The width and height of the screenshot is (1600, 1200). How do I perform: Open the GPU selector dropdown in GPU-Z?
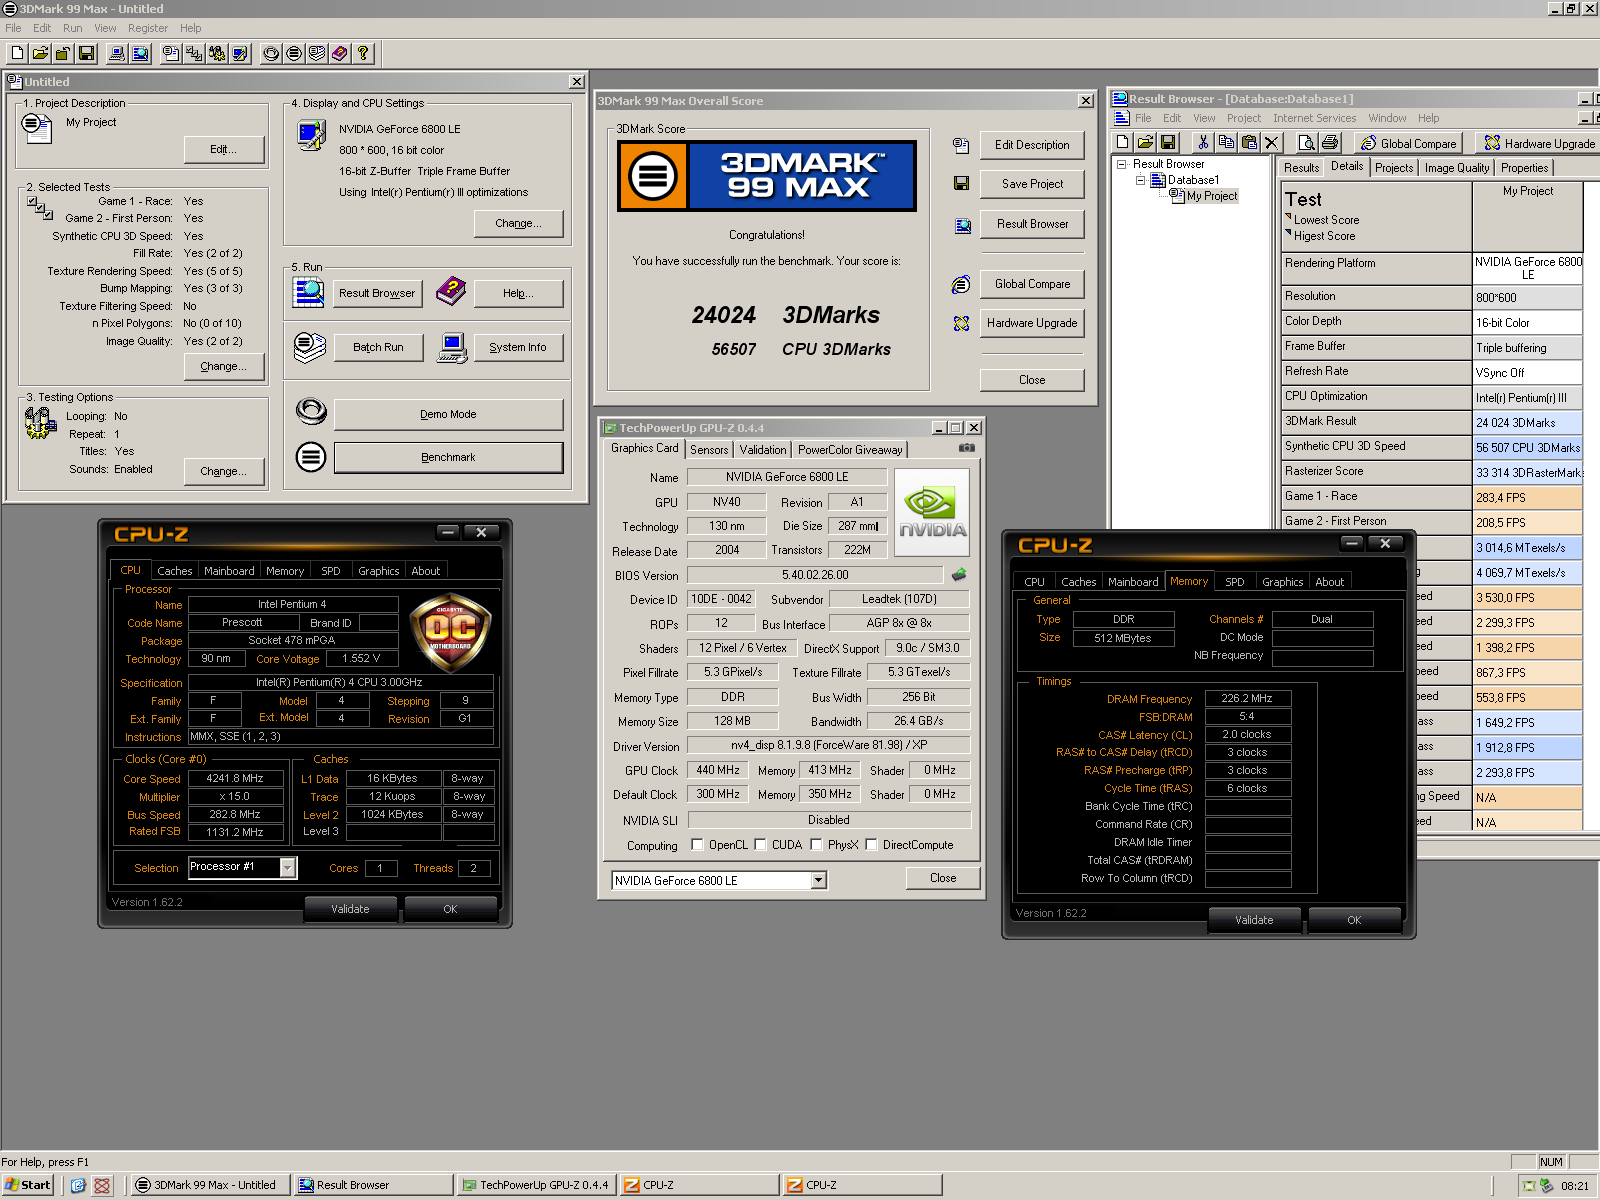[x=818, y=880]
